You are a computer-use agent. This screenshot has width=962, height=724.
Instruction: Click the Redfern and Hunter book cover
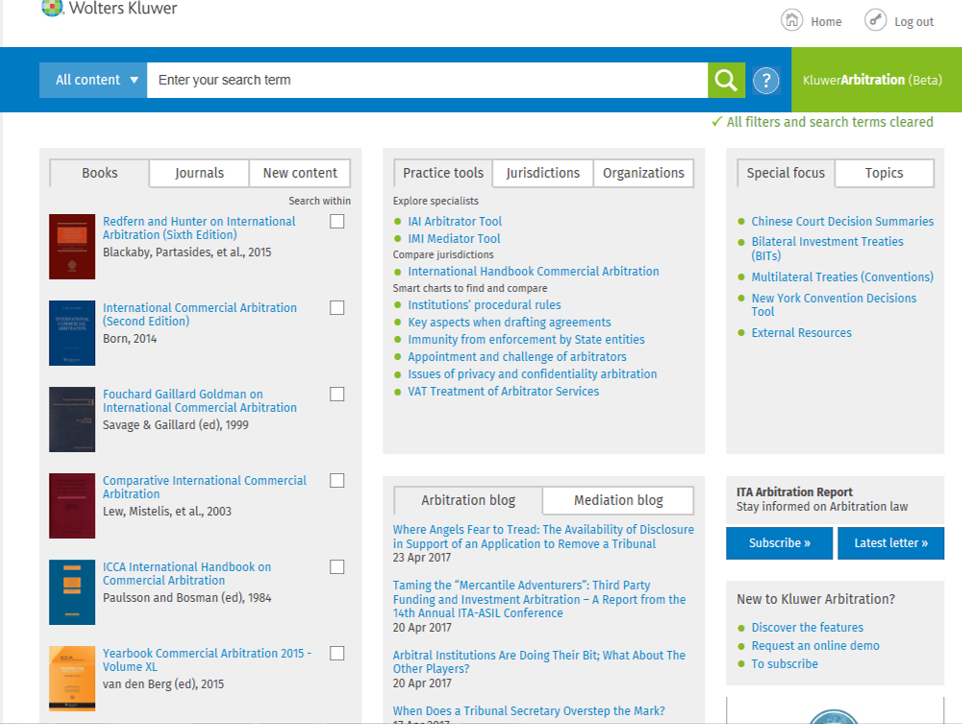click(x=72, y=247)
